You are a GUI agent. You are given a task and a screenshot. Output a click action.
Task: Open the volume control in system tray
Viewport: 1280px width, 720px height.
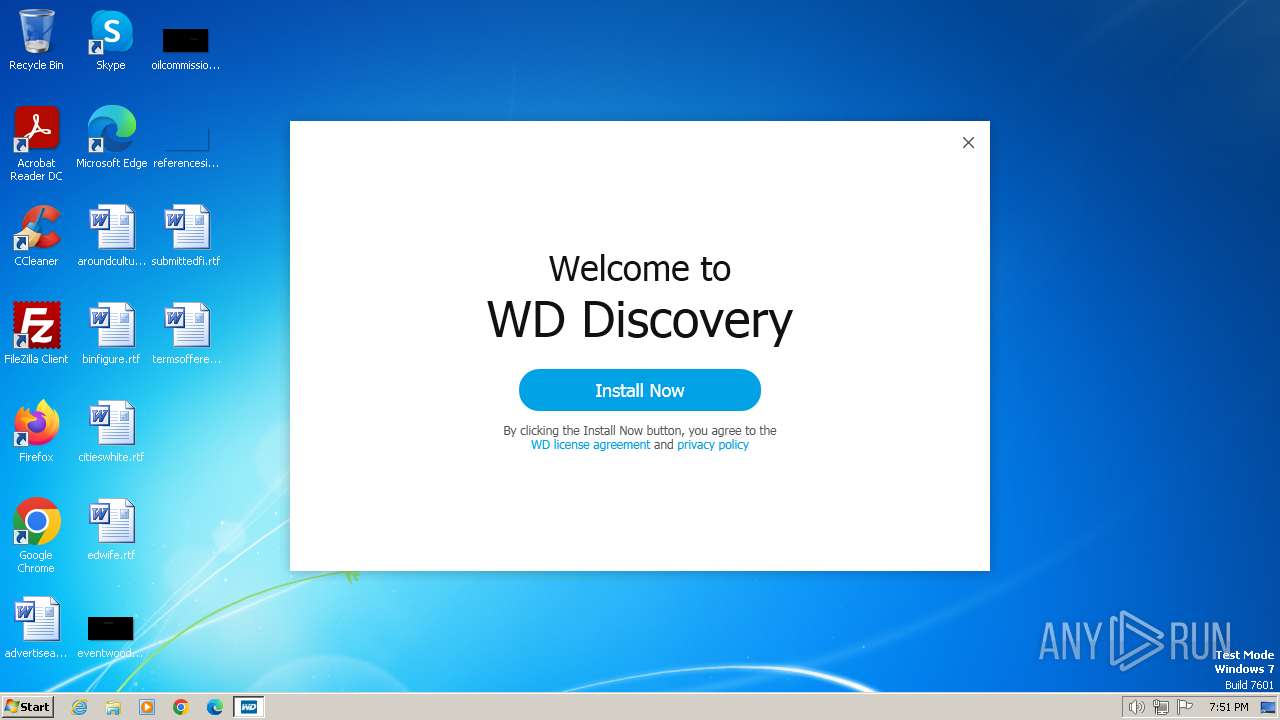[1137, 707]
